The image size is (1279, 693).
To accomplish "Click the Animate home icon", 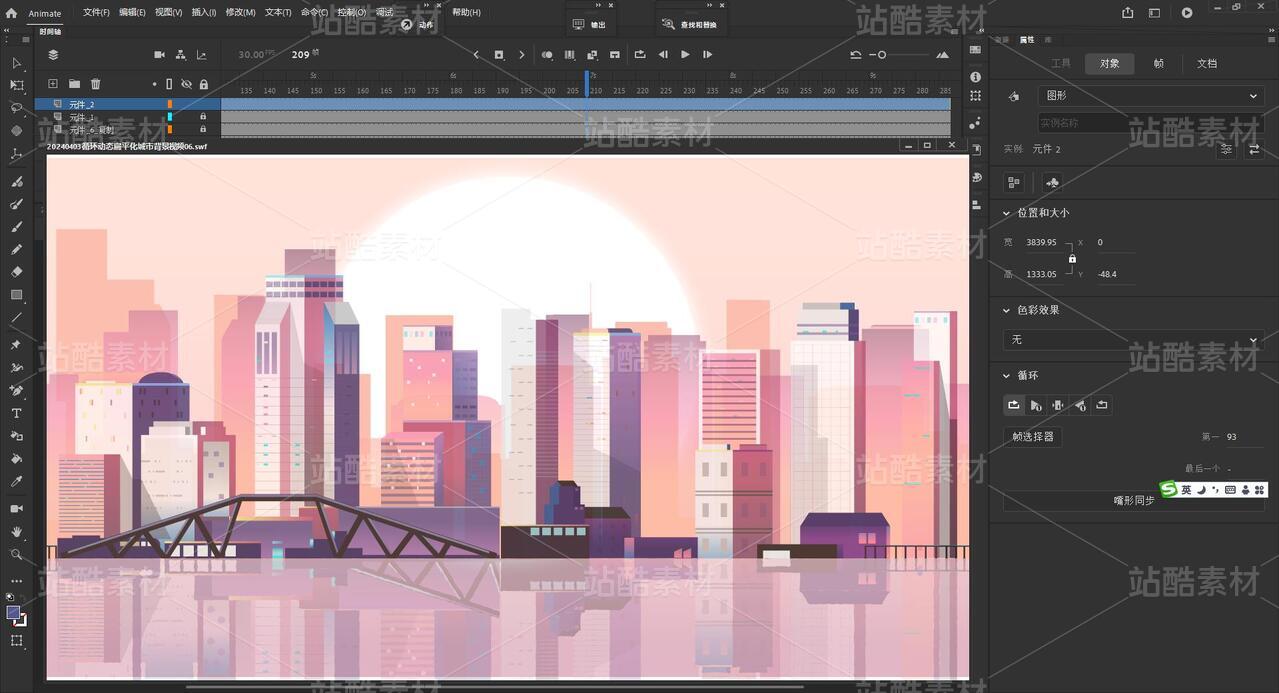I will (x=11, y=13).
